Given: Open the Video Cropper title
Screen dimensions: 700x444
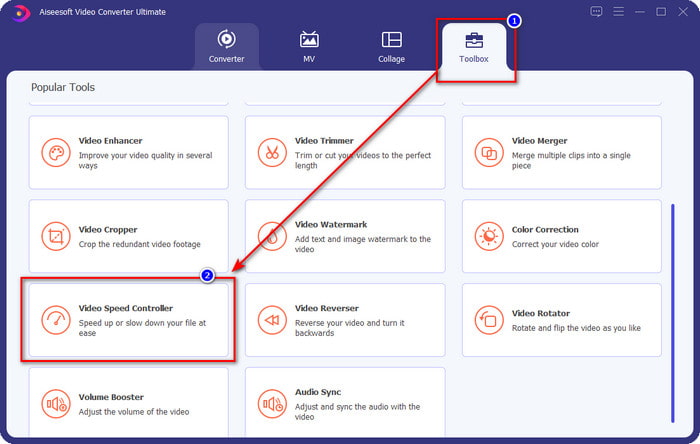Looking at the screenshot, I should tap(108, 229).
